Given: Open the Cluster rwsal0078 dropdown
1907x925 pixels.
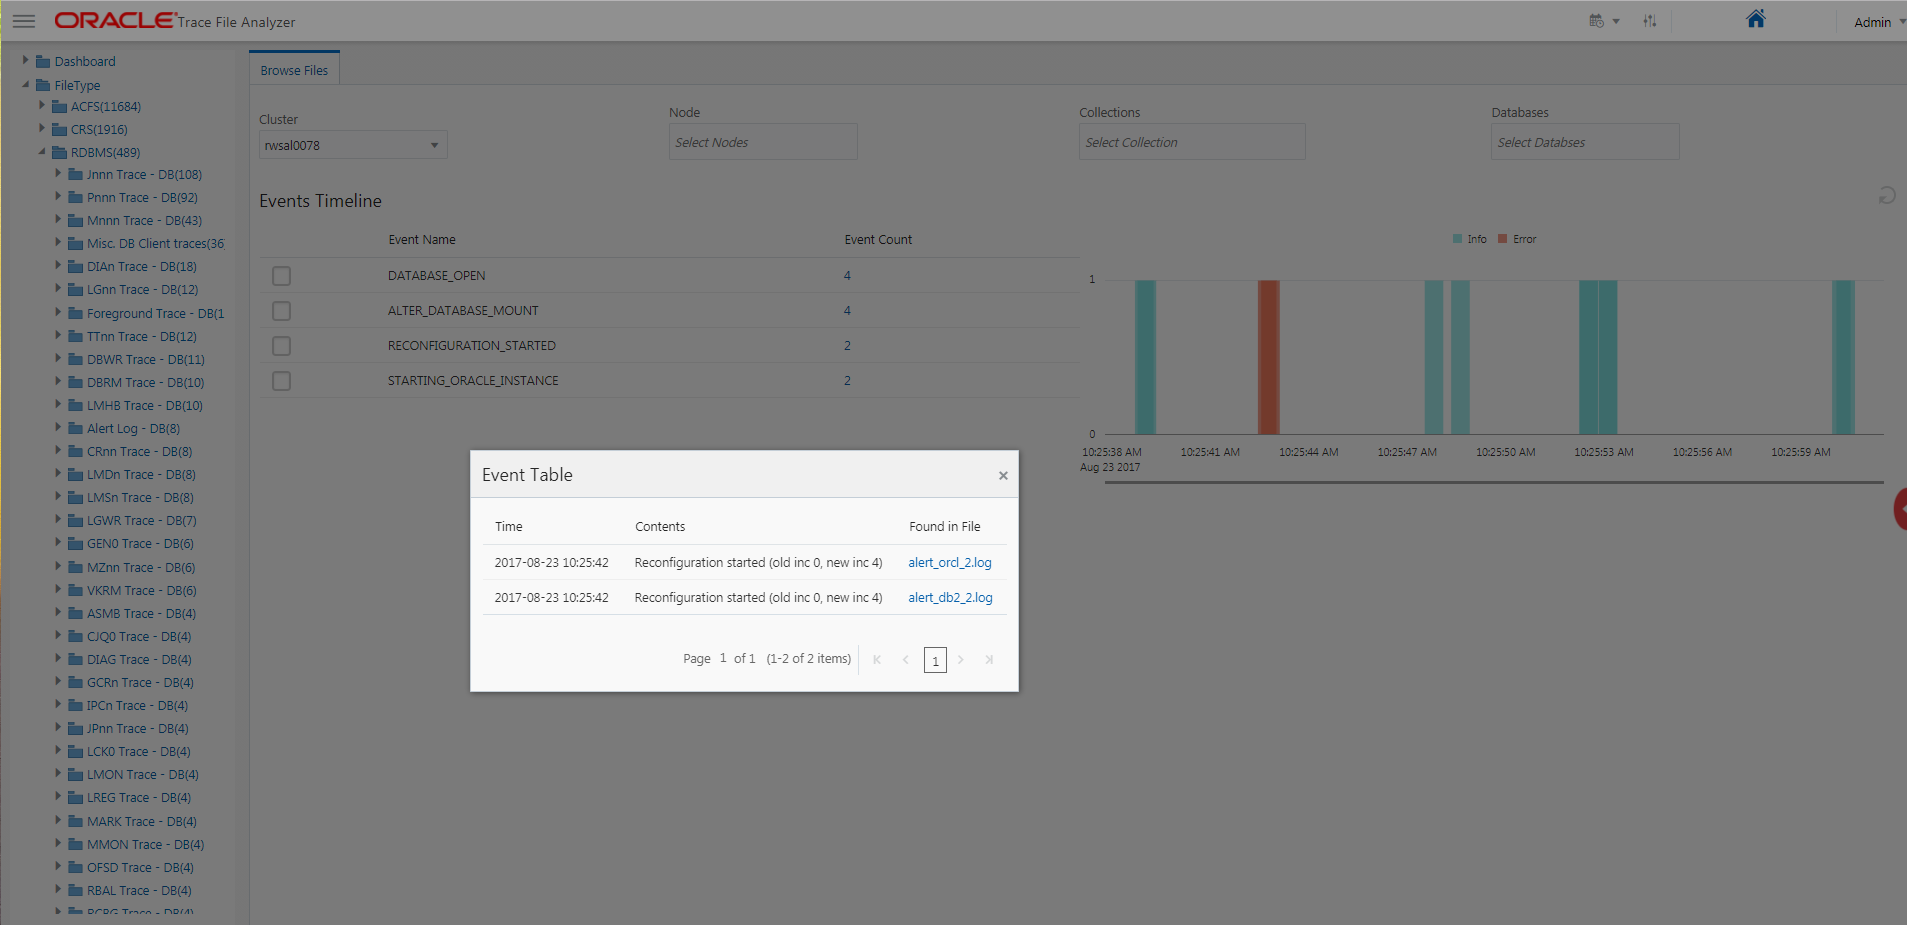Looking at the screenshot, I should pos(353,145).
